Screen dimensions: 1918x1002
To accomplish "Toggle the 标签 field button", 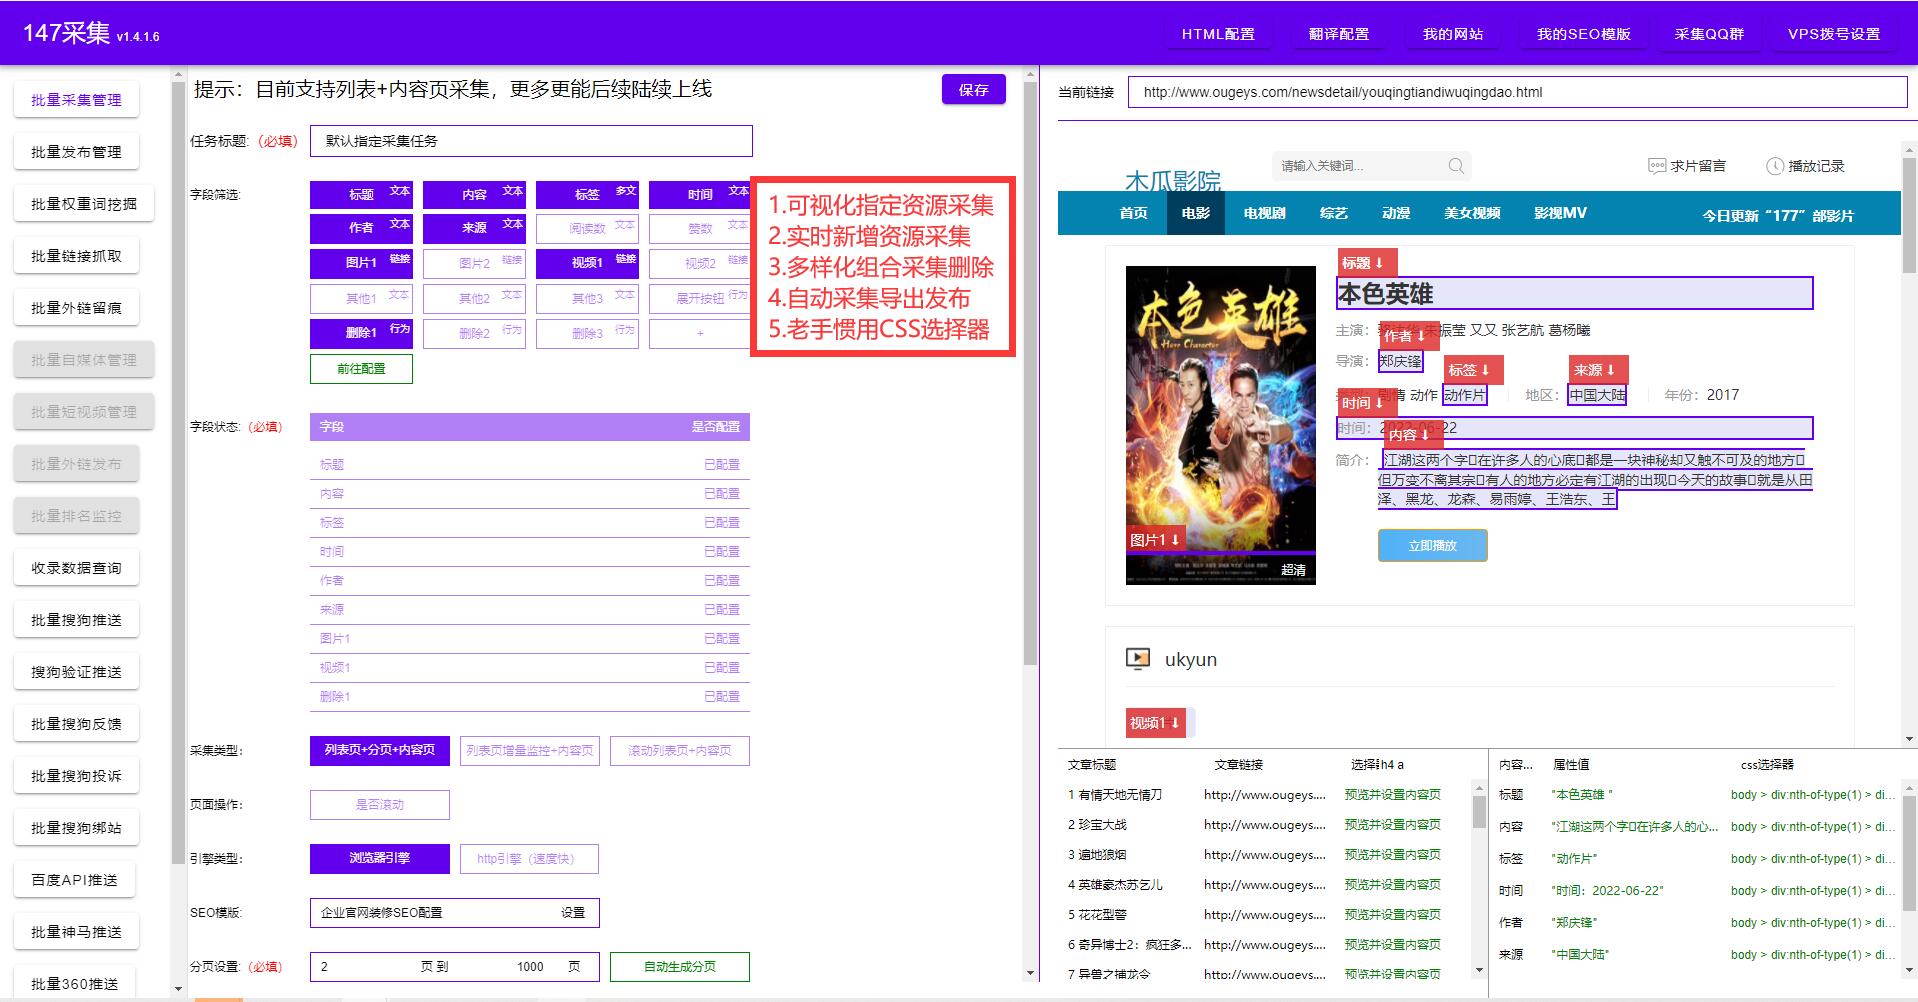I will pyautogui.click(x=587, y=195).
